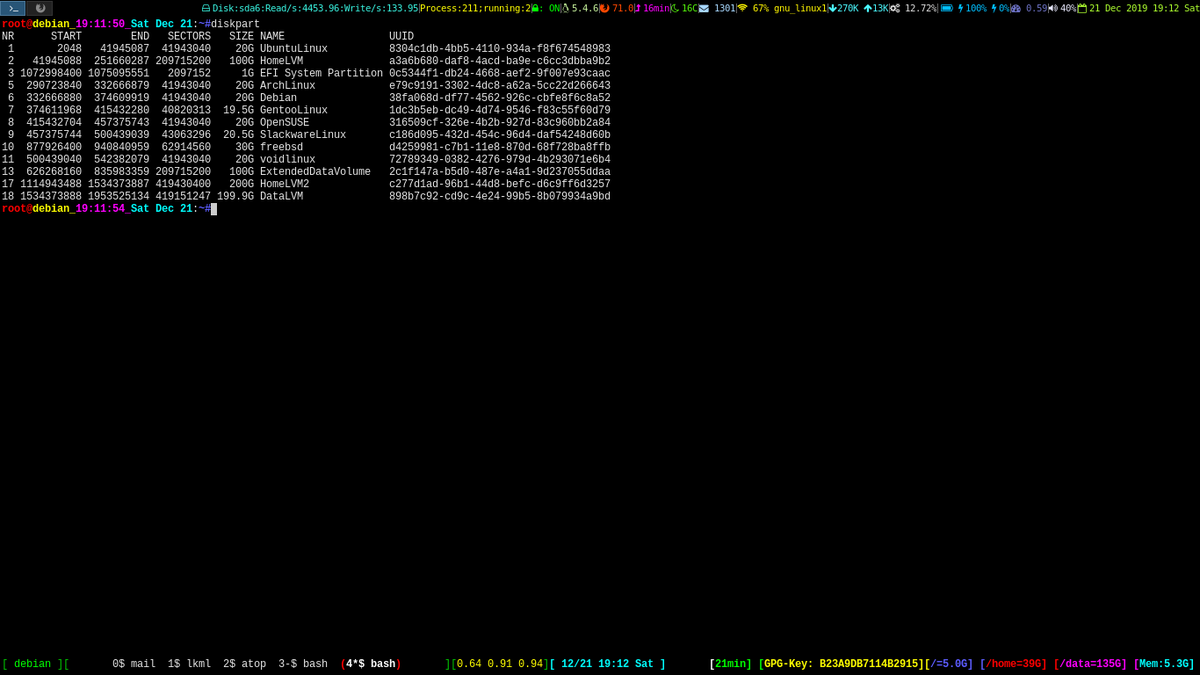
Task: Select the HomeLVM partition name in row 2
Action: [281, 61]
